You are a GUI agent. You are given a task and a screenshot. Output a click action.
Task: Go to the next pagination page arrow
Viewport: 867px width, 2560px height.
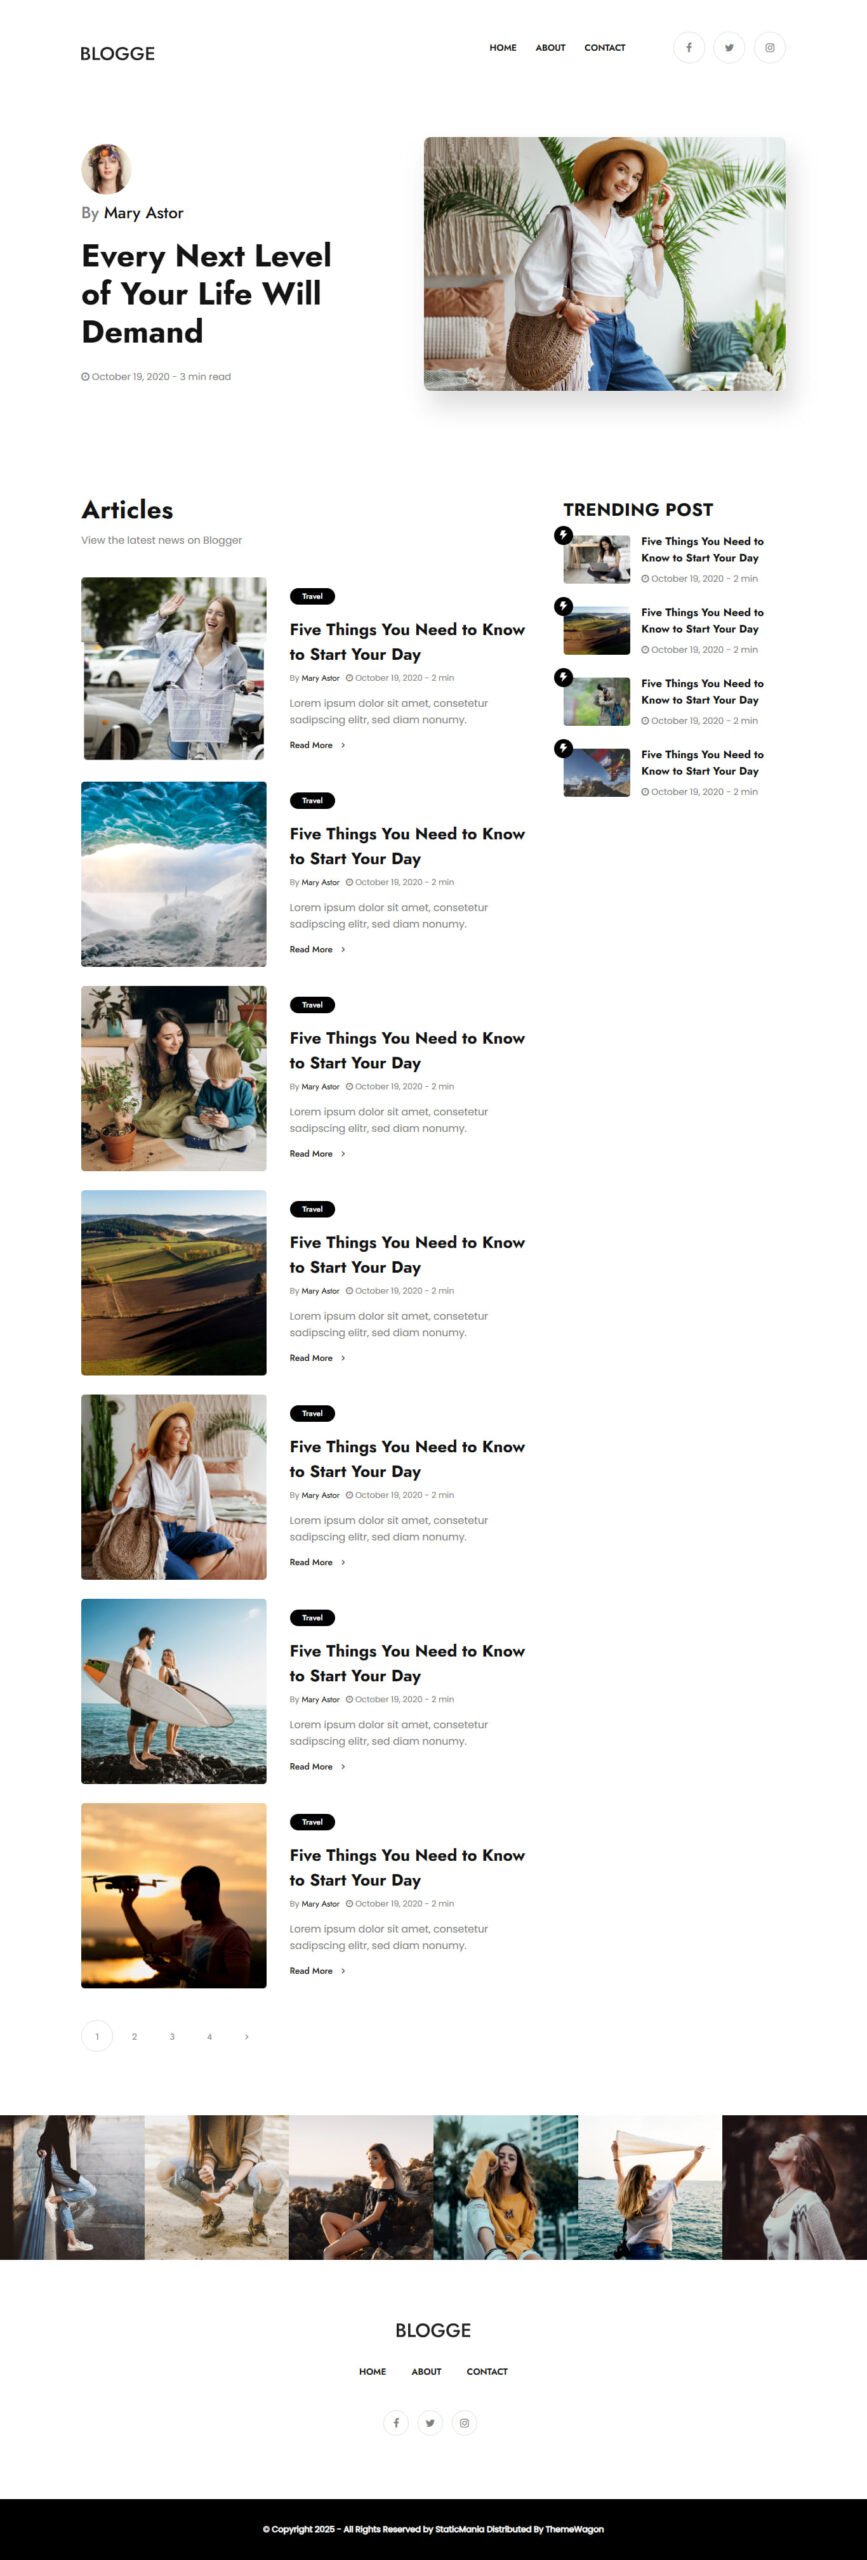(x=247, y=2036)
